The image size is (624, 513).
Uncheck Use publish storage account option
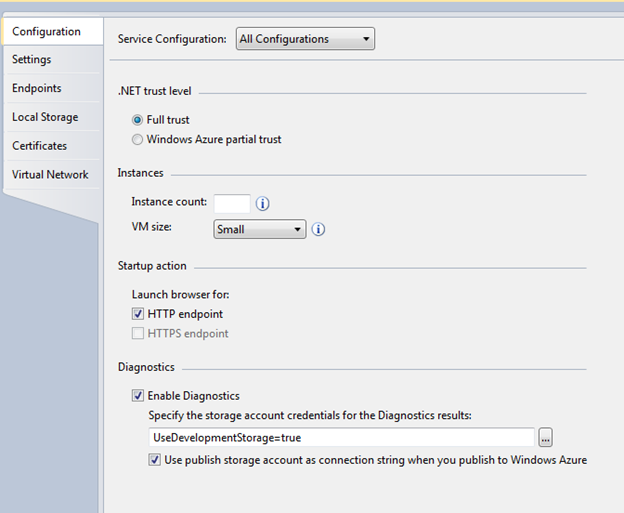[x=155, y=460]
